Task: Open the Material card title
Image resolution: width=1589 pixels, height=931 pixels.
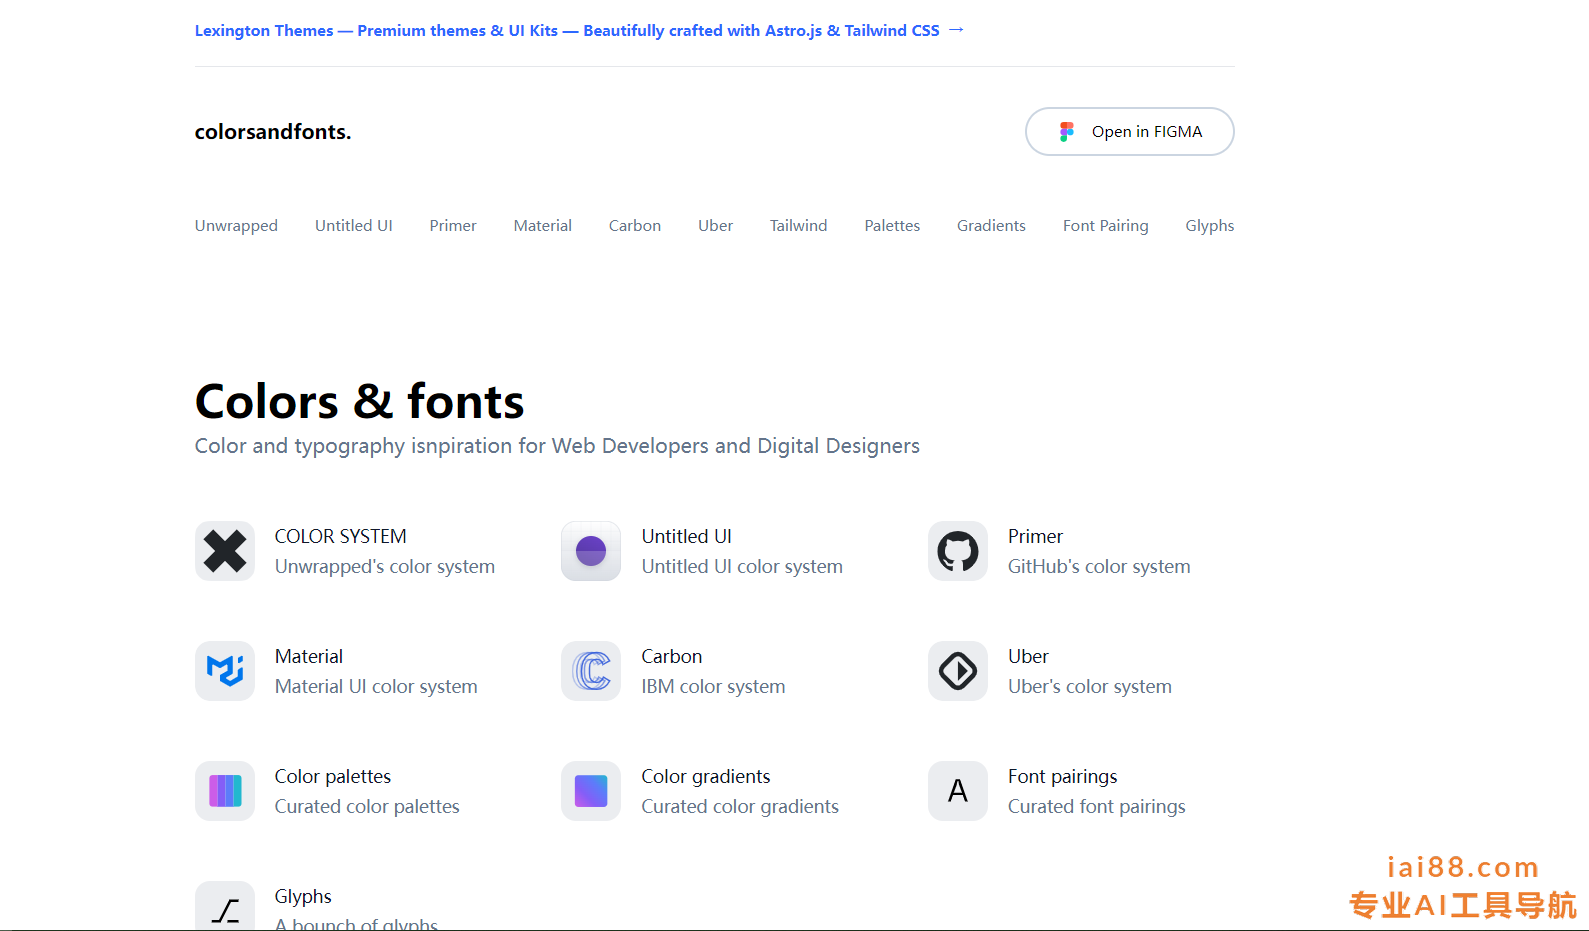Action: (x=309, y=656)
